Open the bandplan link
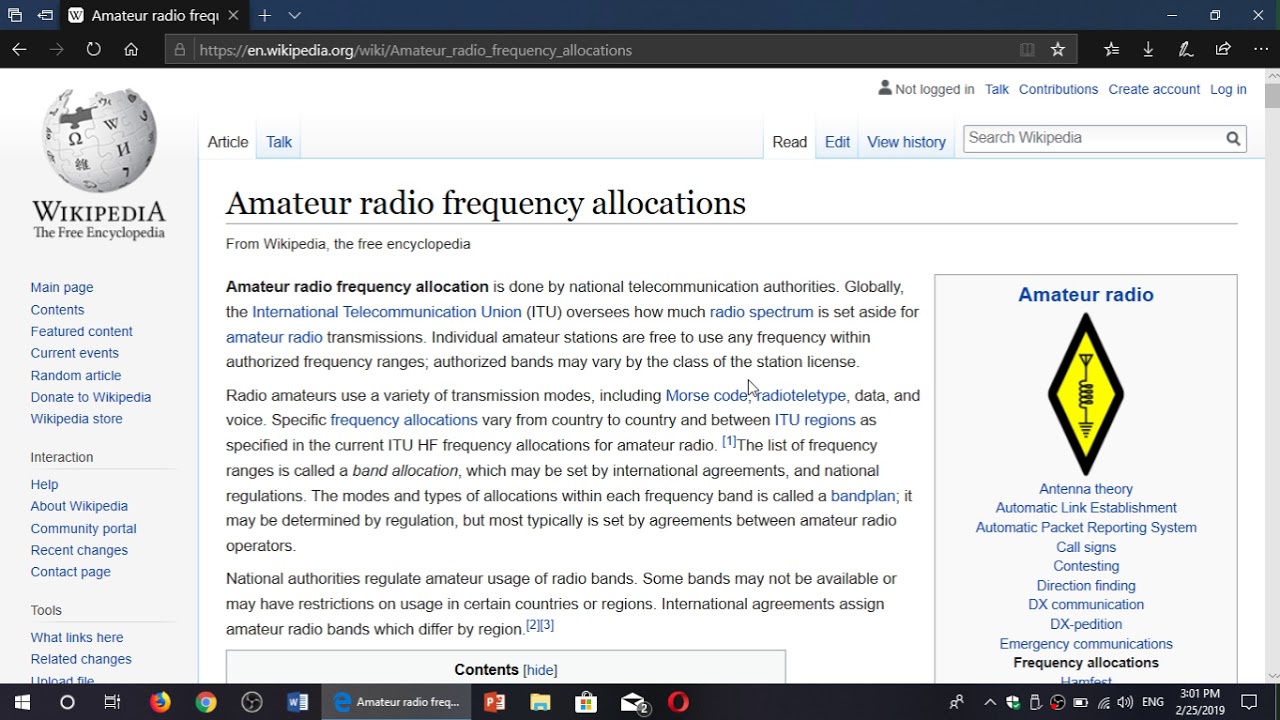1280x720 pixels. [x=863, y=495]
